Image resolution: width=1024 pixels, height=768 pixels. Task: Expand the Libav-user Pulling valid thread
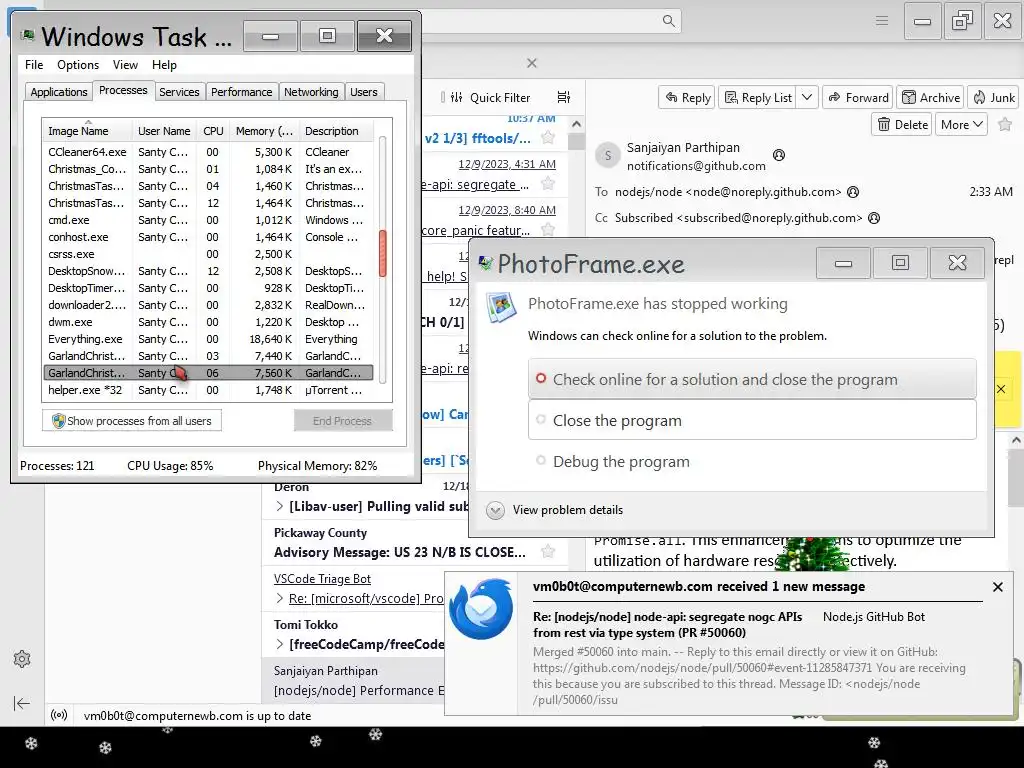[280, 506]
